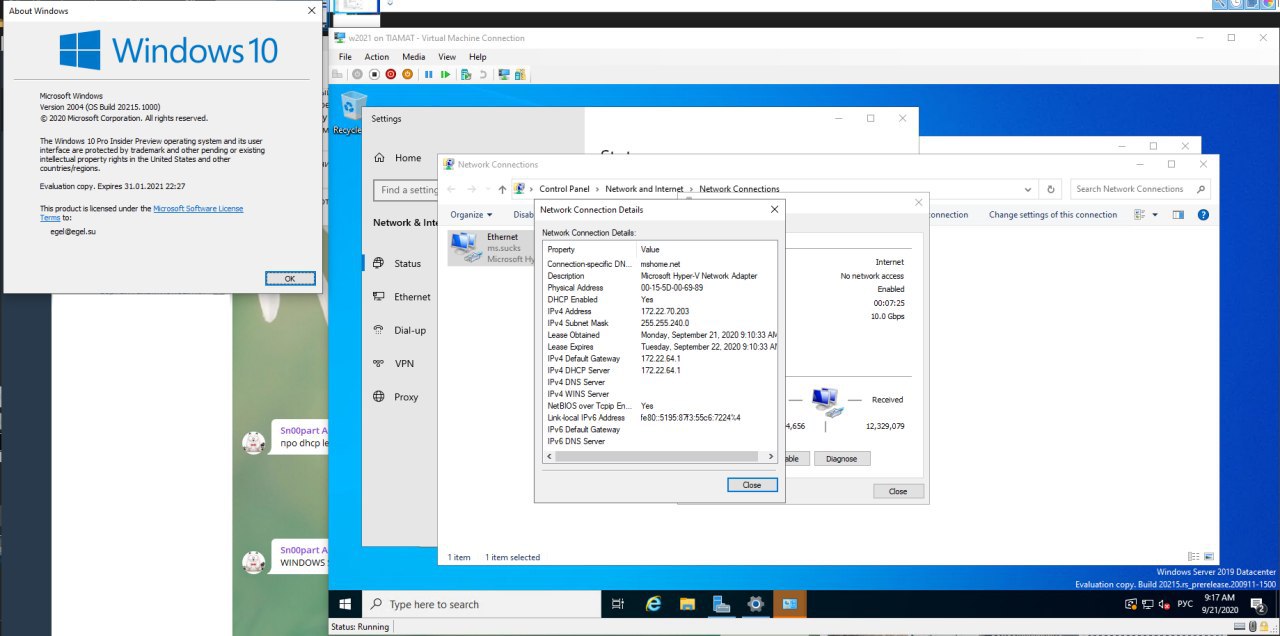Select Dial-up in Settings sidebar

click(401, 330)
